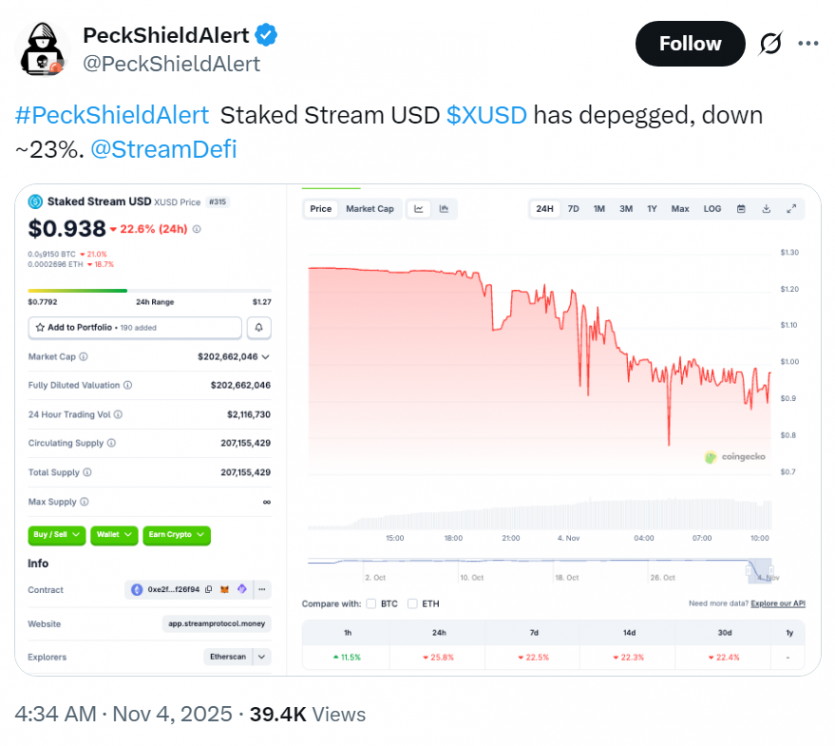Screen dimensions: 835x746
Task: Open more contract options via ellipsis icon
Action: (261, 590)
